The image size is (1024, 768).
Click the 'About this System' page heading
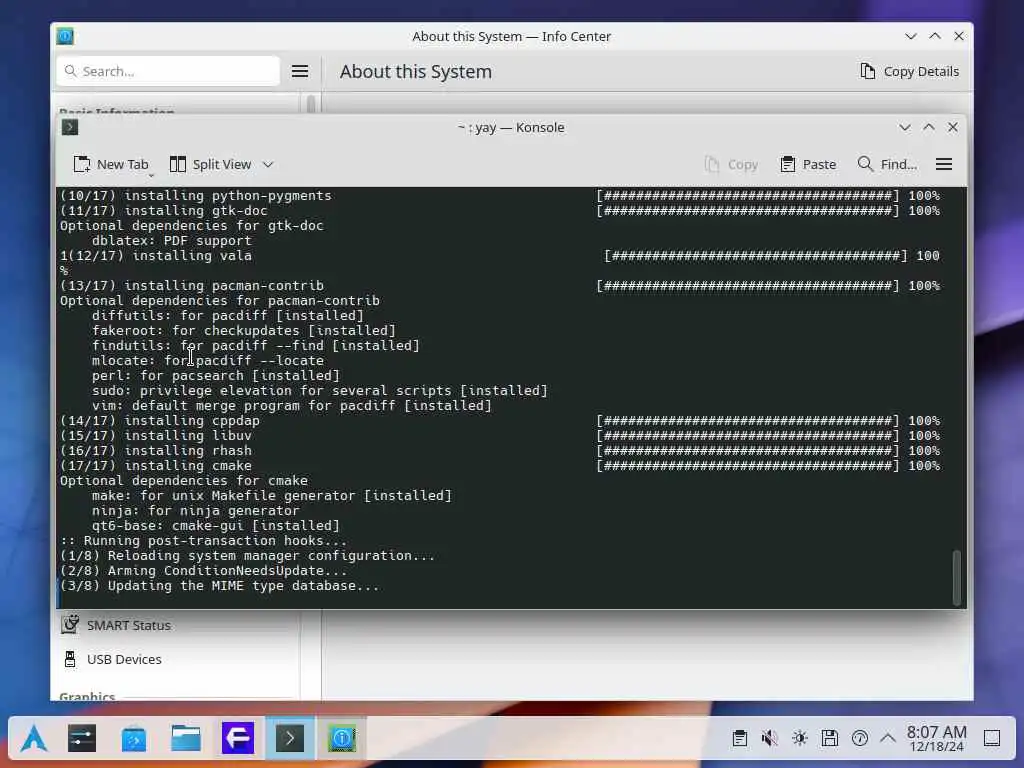[415, 72]
